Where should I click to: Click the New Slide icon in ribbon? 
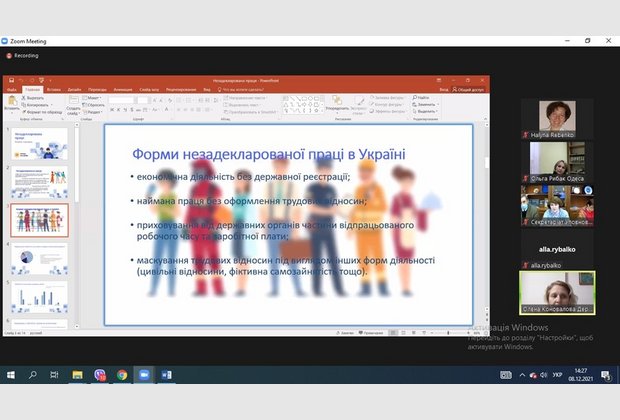(x=74, y=102)
